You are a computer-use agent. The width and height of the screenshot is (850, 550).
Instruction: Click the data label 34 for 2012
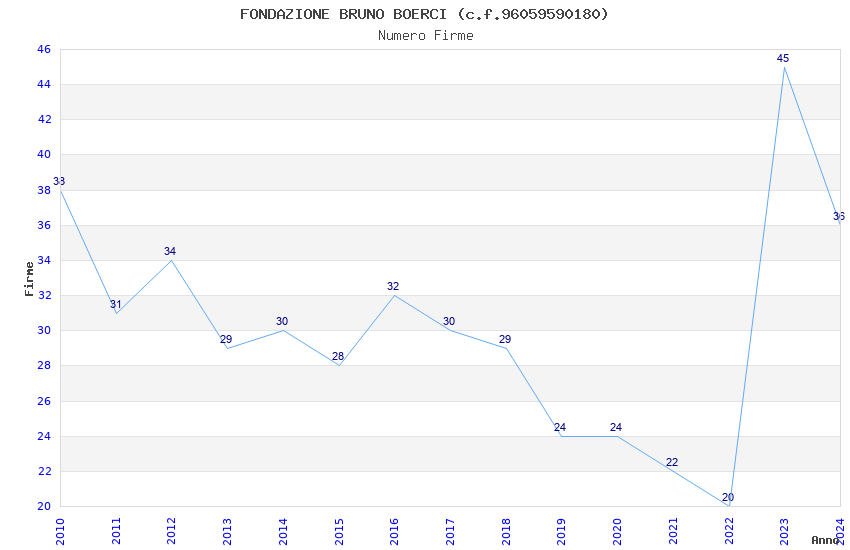pos(170,251)
